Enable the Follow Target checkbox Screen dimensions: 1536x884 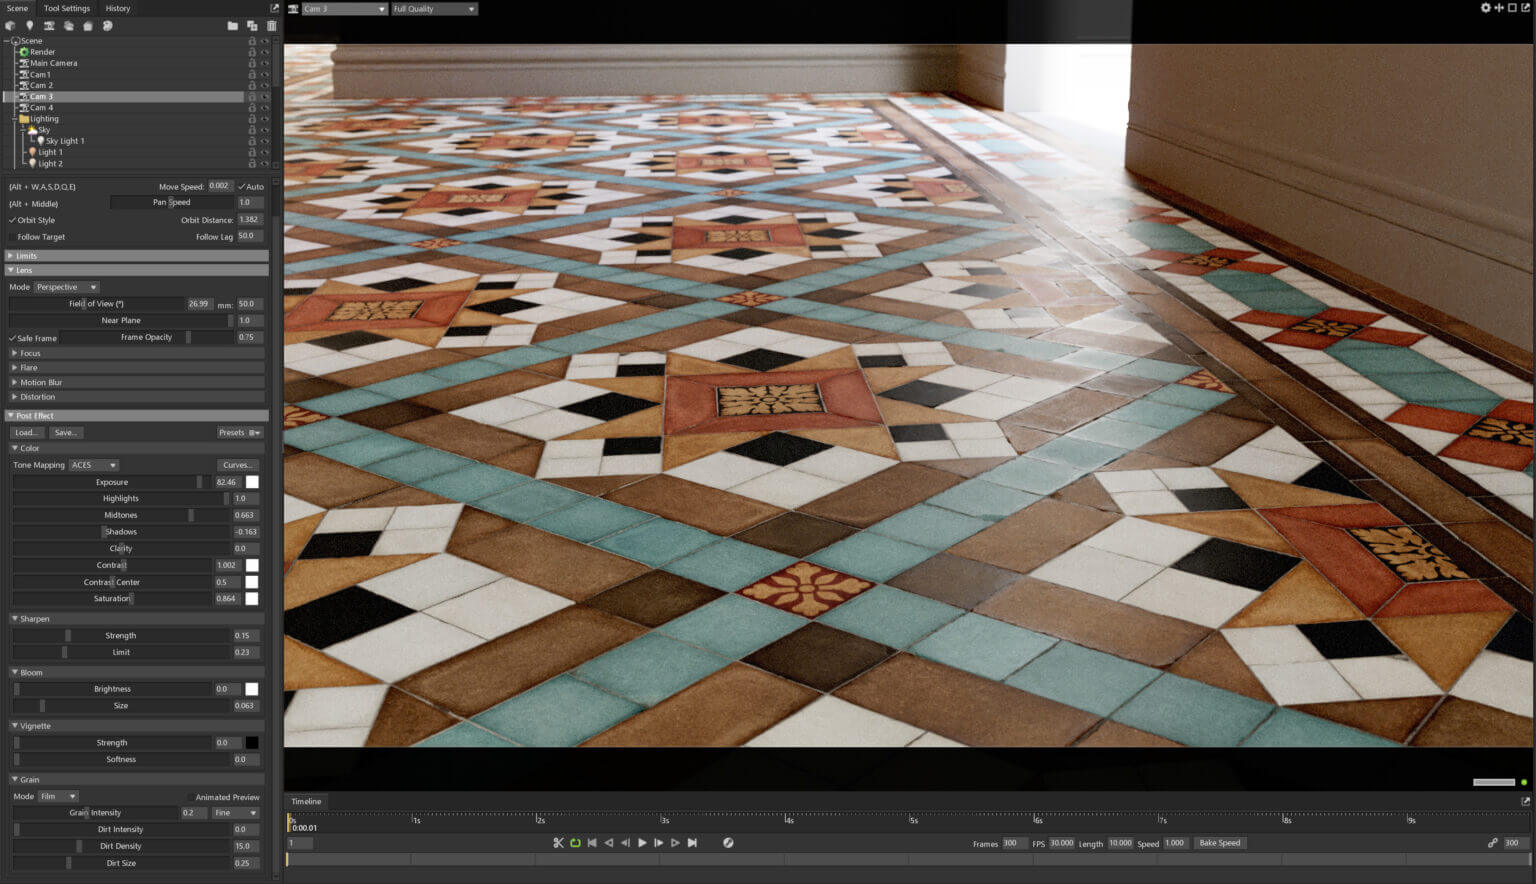coord(12,237)
